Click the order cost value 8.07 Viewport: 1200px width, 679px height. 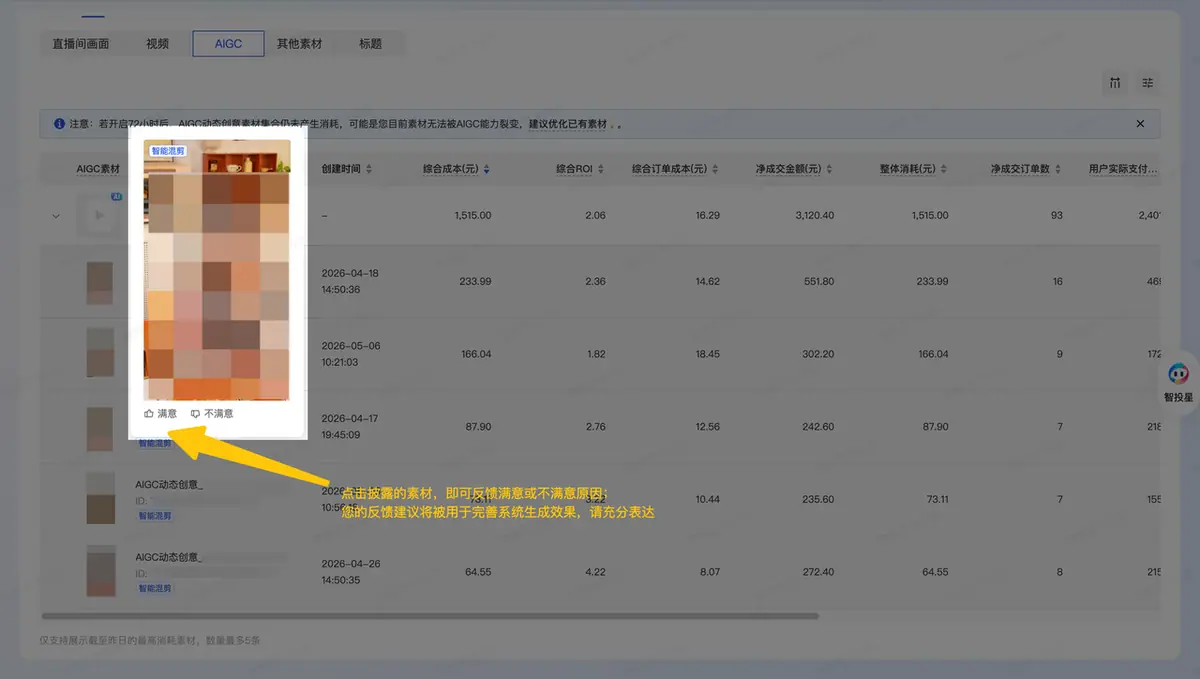710,572
